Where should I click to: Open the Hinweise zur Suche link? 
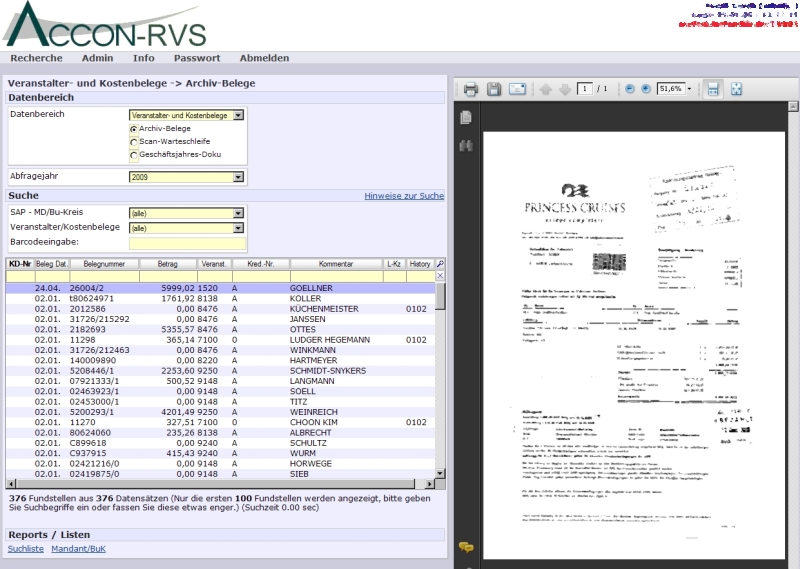point(404,196)
